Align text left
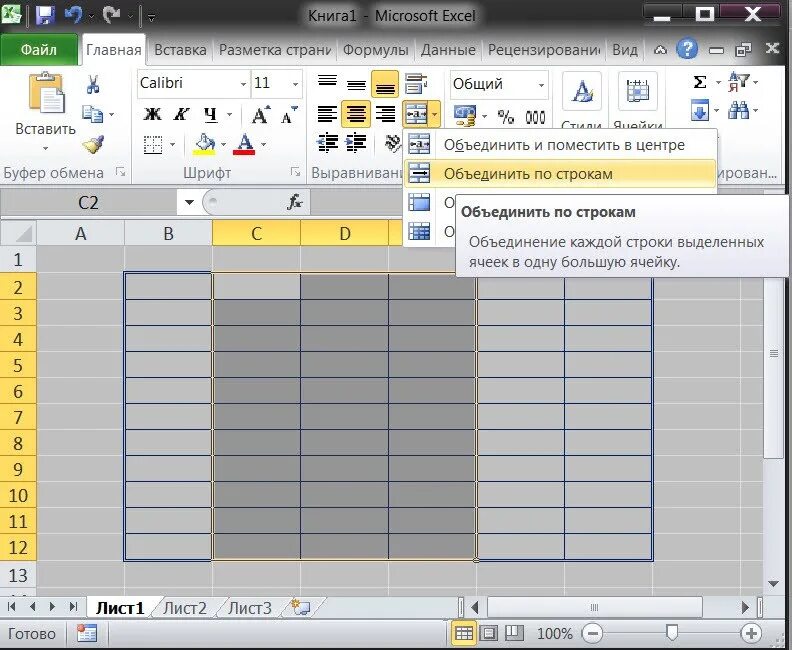This screenshot has width=792, height=650. click(x=327, y=114)
